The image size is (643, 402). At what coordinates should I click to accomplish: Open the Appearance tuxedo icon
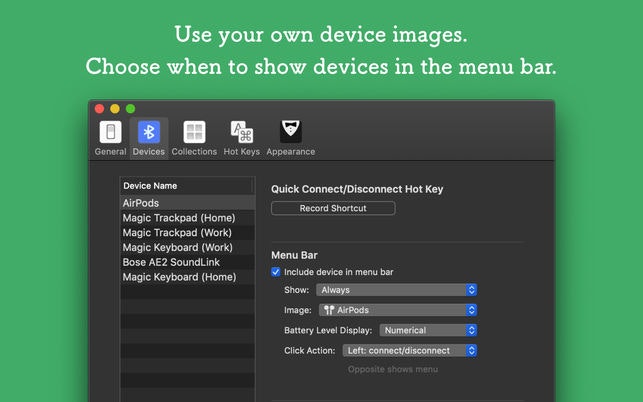291,132
